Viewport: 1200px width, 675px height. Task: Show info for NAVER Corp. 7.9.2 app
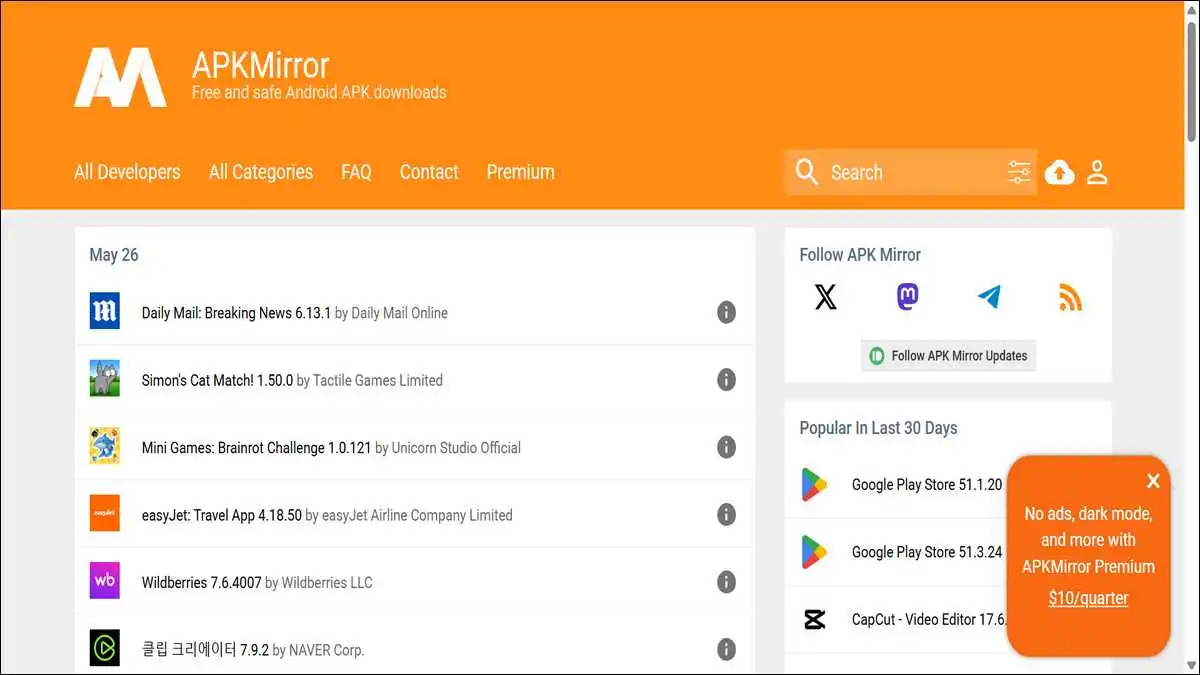click(727, 648)
